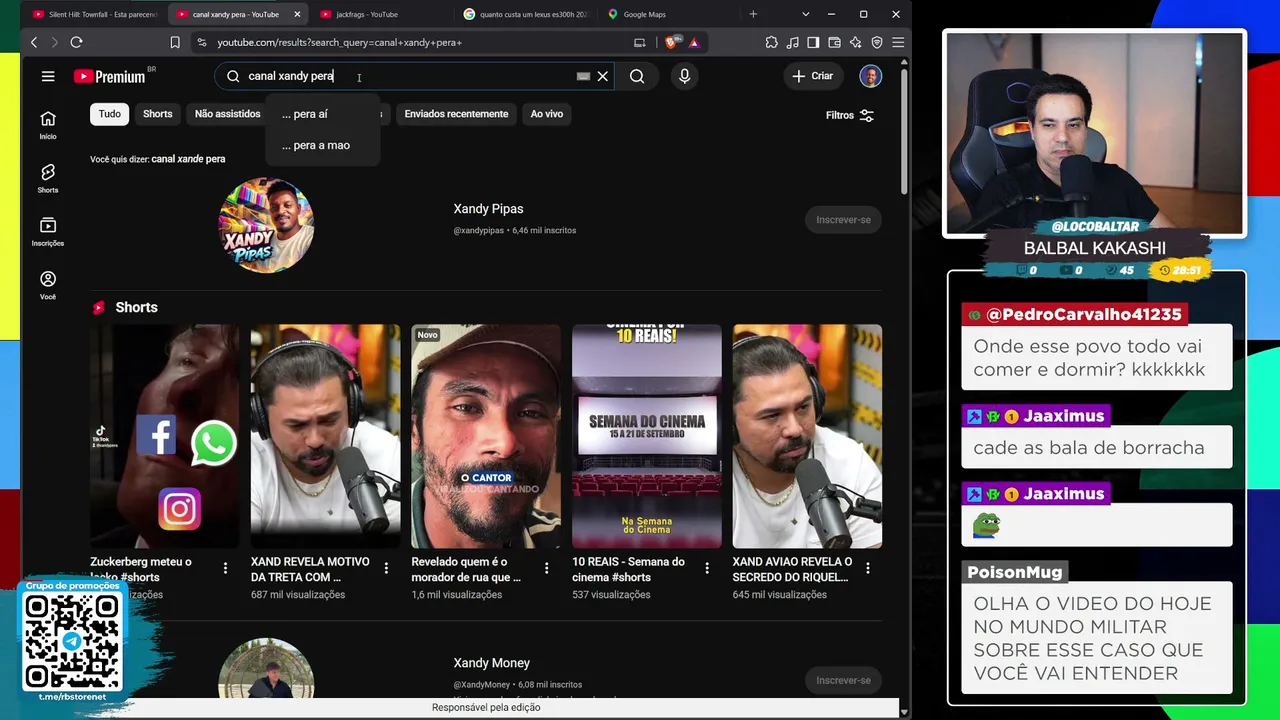
Task: Open options for "Zuckerberg meteu o louco" short
Action: pyautogui.click(x=225, y=568)
